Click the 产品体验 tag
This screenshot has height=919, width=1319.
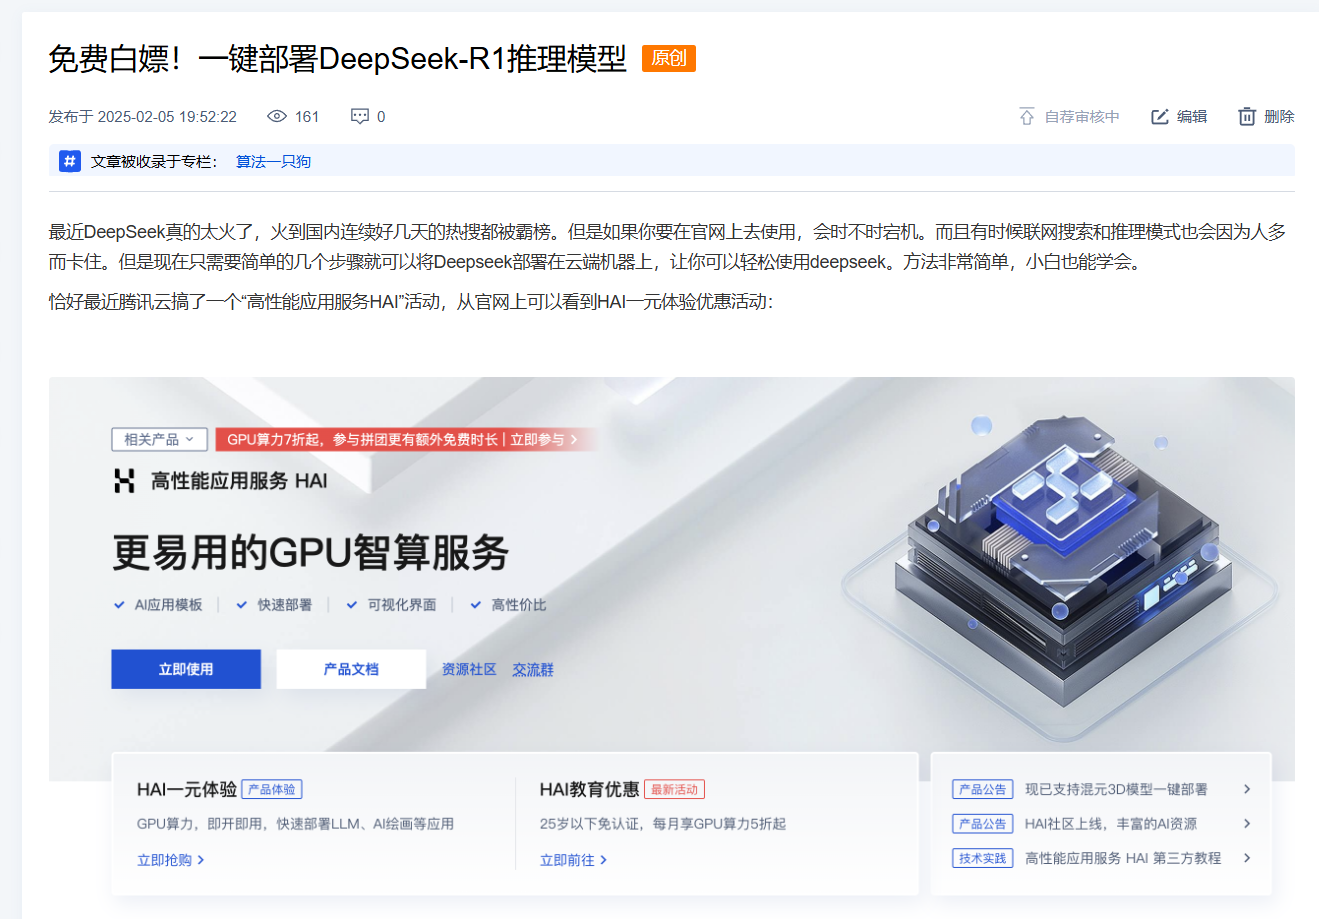(x=272, y=789)
